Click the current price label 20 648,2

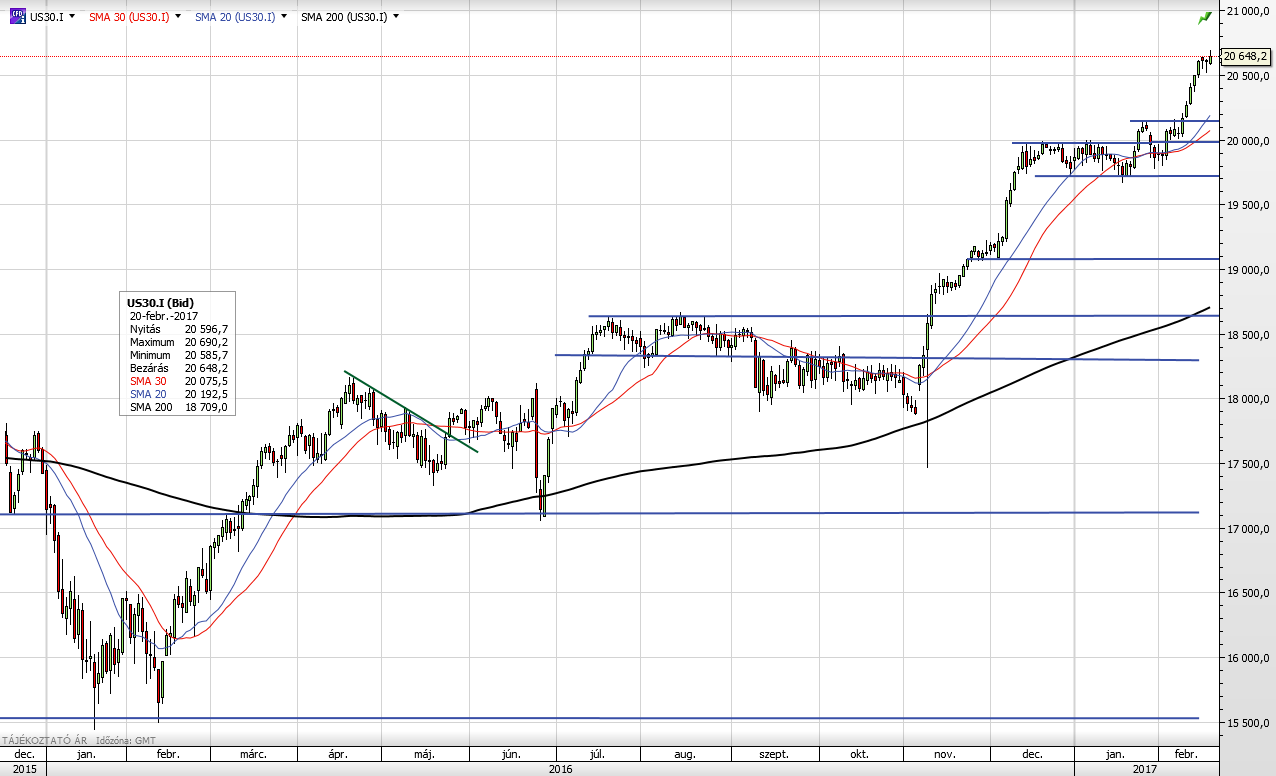1245,57
